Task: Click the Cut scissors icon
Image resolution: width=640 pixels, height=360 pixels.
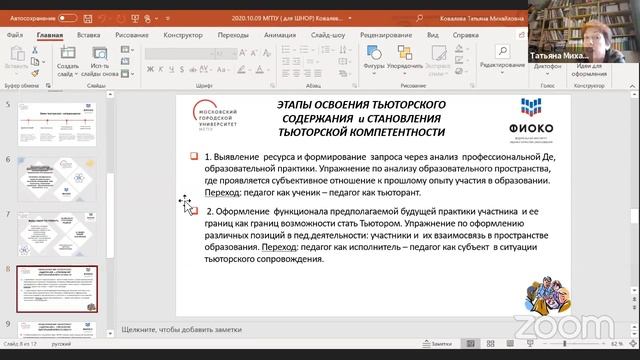Action: (x=35, y=50)
